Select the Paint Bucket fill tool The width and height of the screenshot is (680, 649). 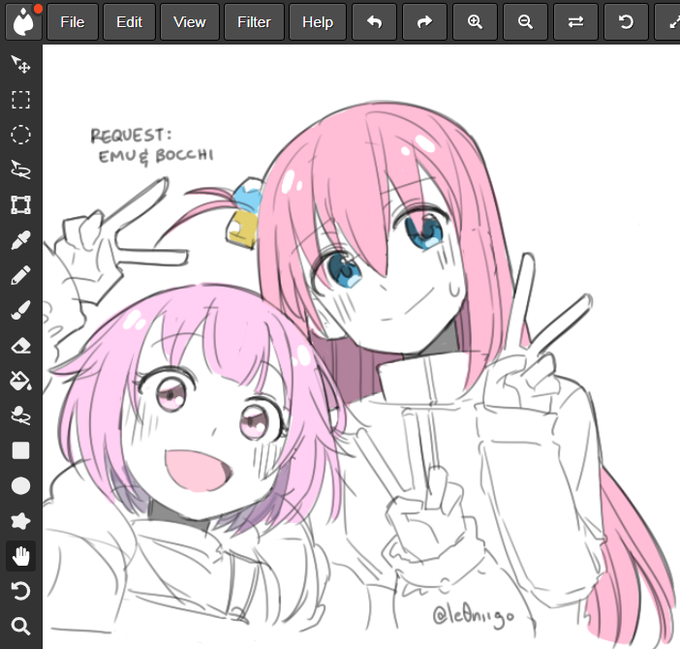[x=21, y=381]
